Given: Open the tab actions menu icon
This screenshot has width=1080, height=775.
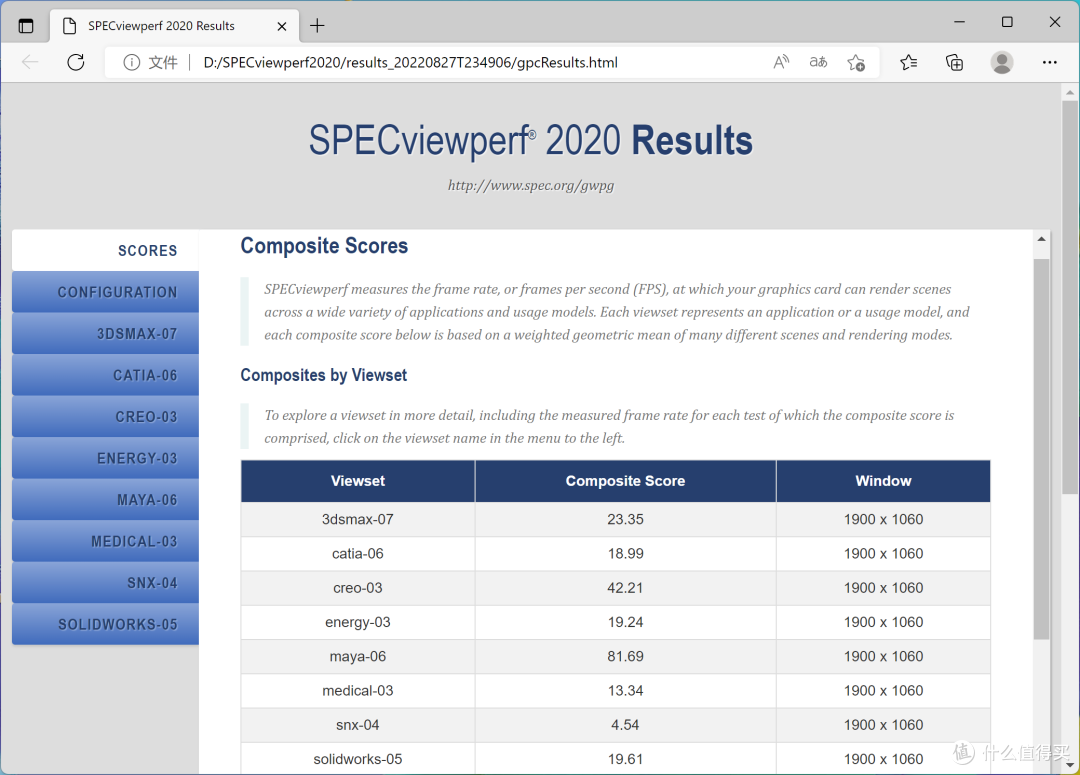Looking at the screenshot, I should tap(25, 26).
